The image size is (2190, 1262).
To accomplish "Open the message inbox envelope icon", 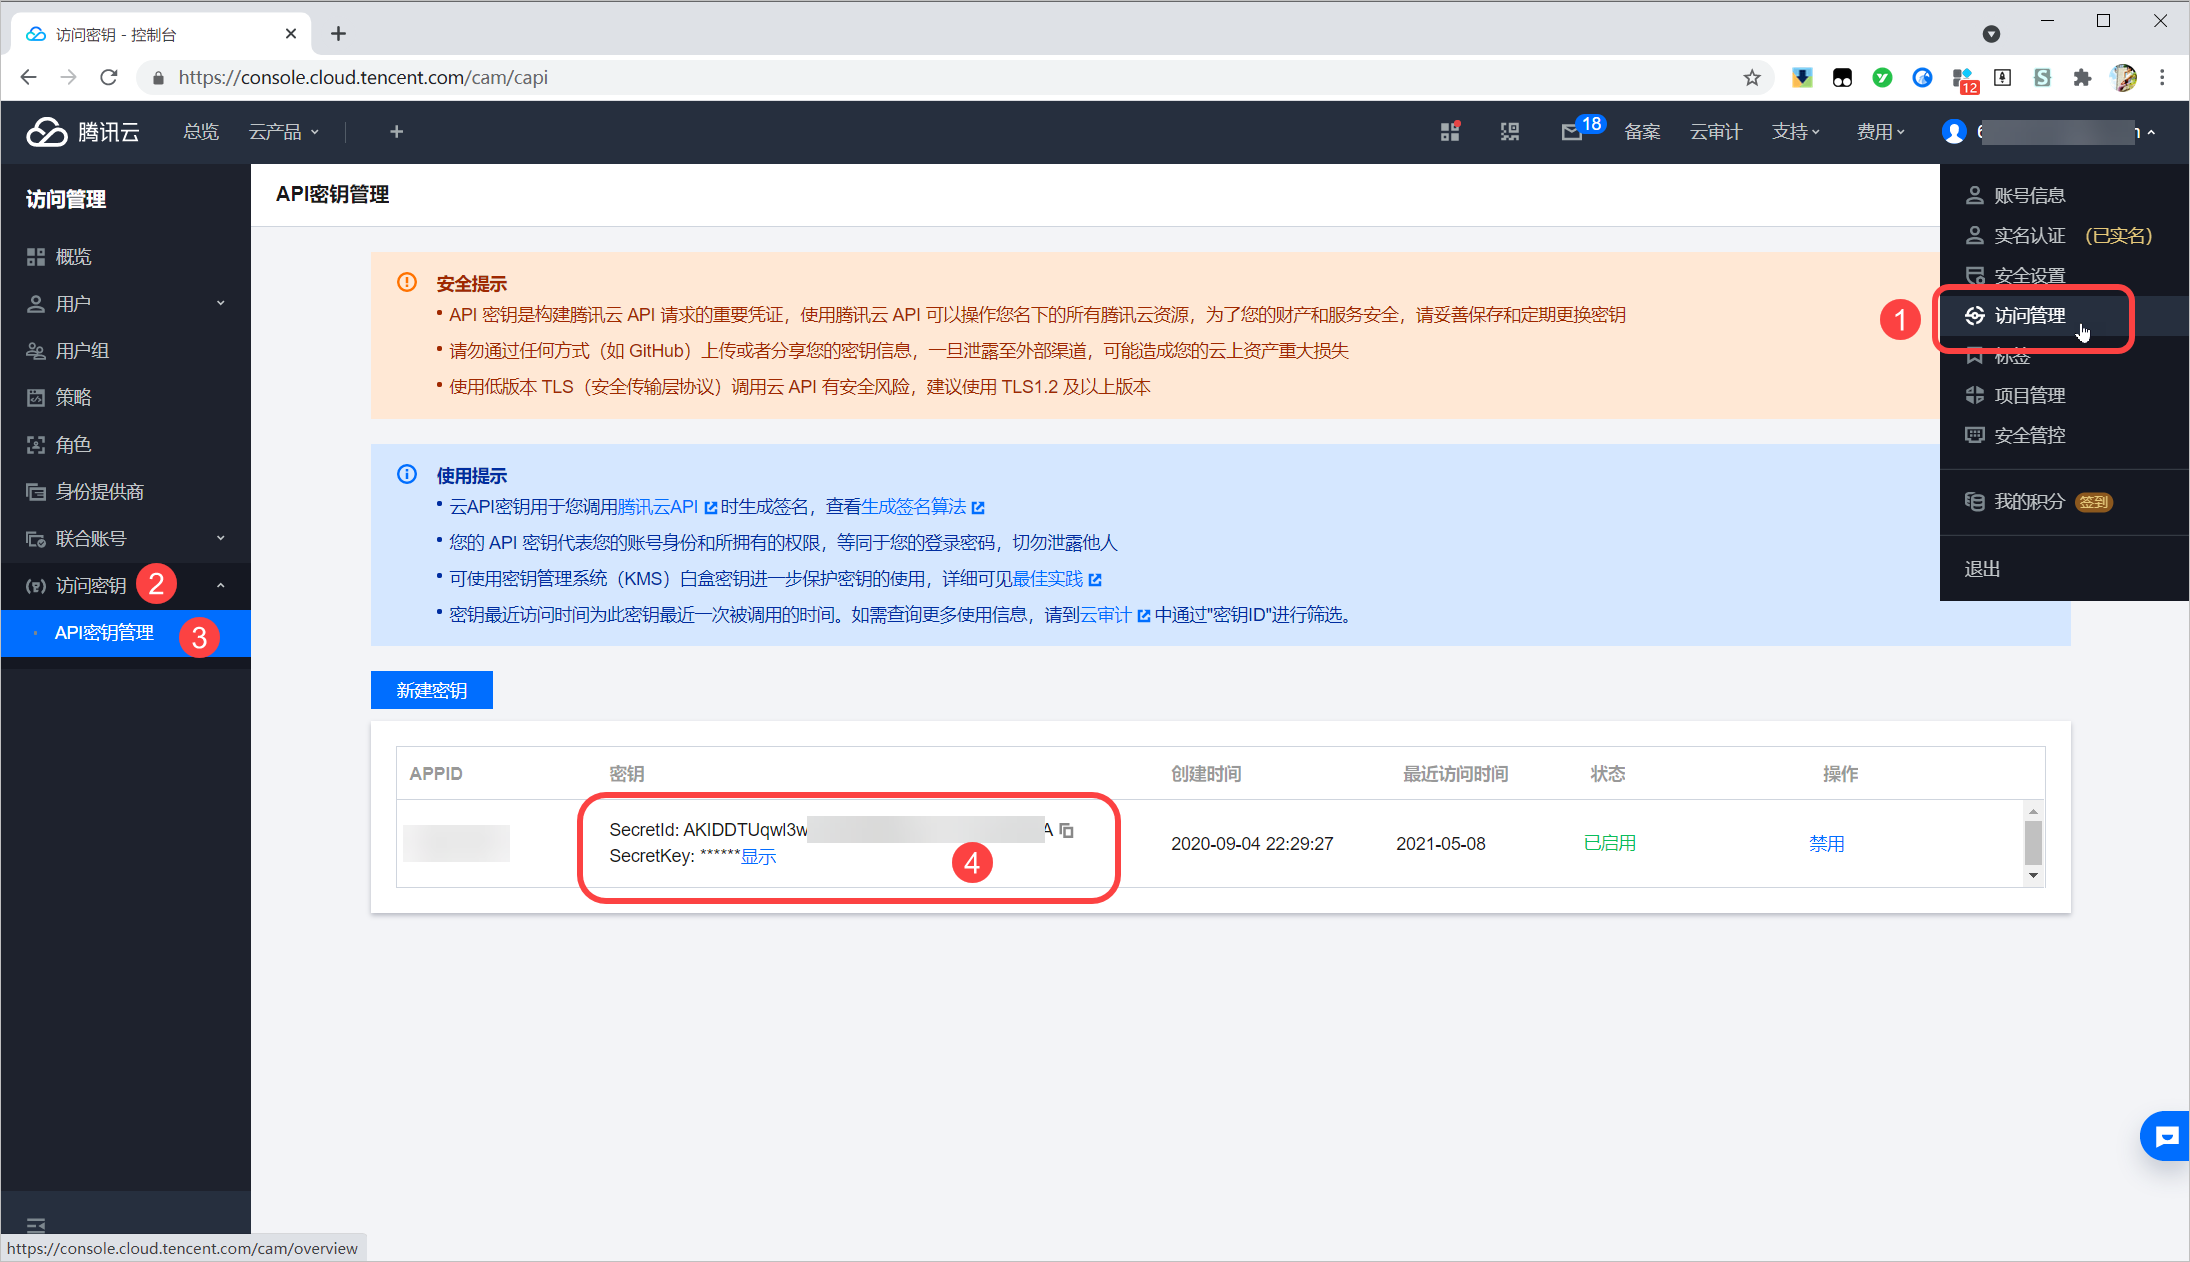I will coord(1571,133).
